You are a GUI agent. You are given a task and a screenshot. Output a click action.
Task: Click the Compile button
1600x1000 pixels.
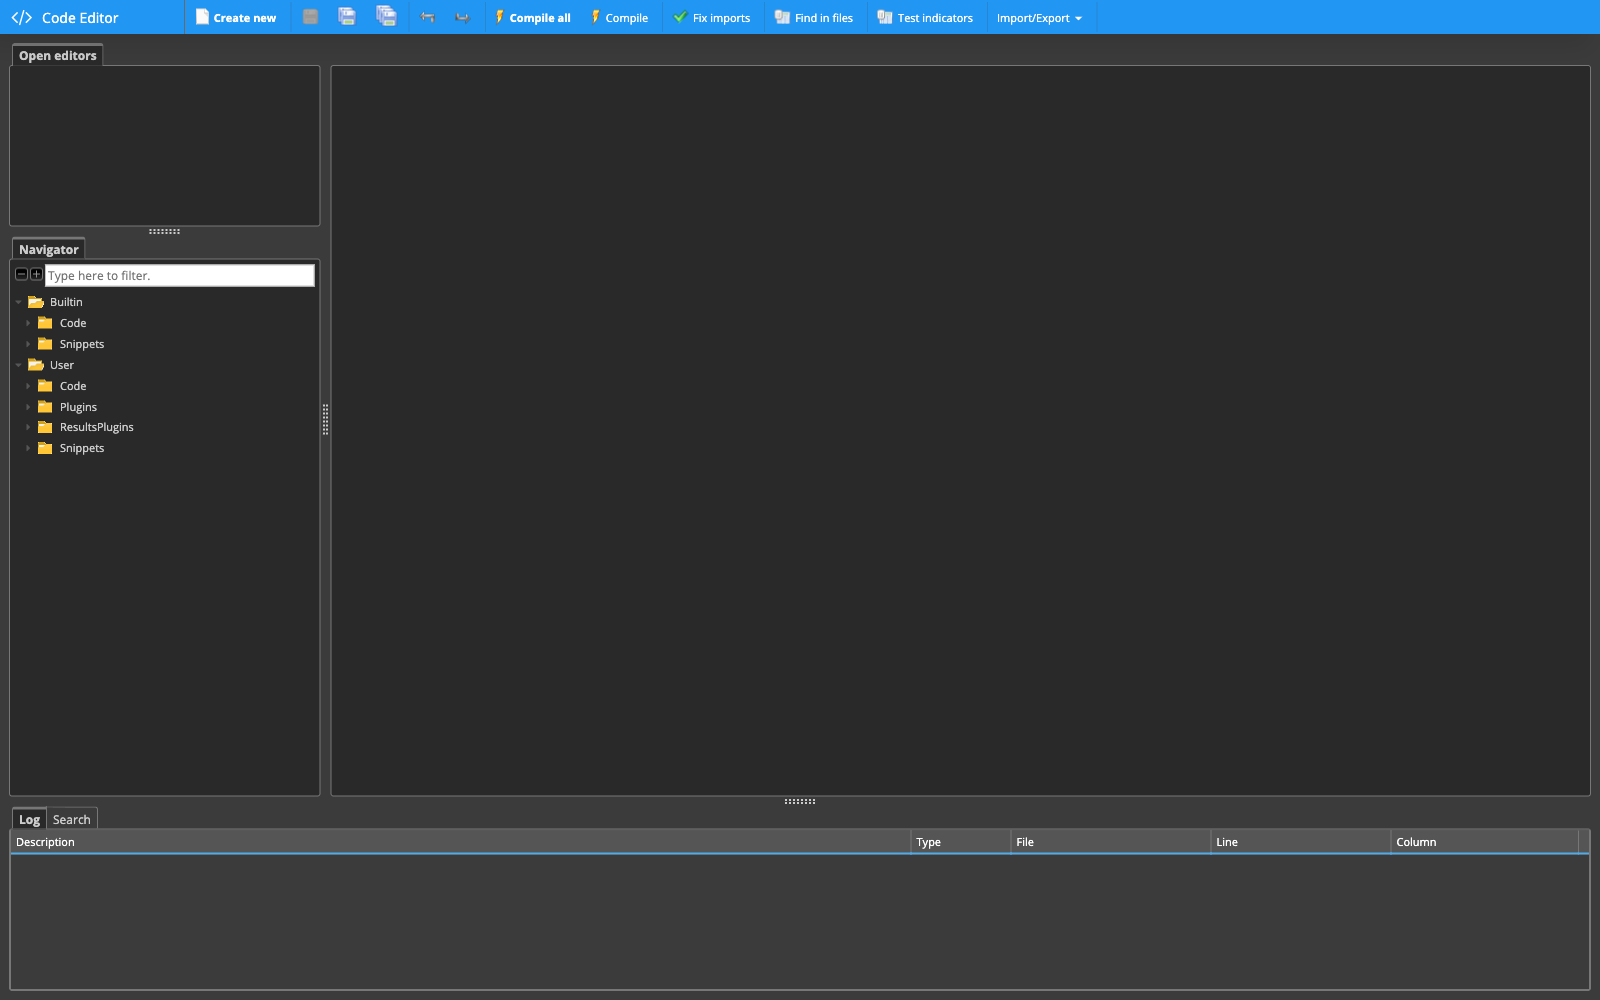coord(619,17)
